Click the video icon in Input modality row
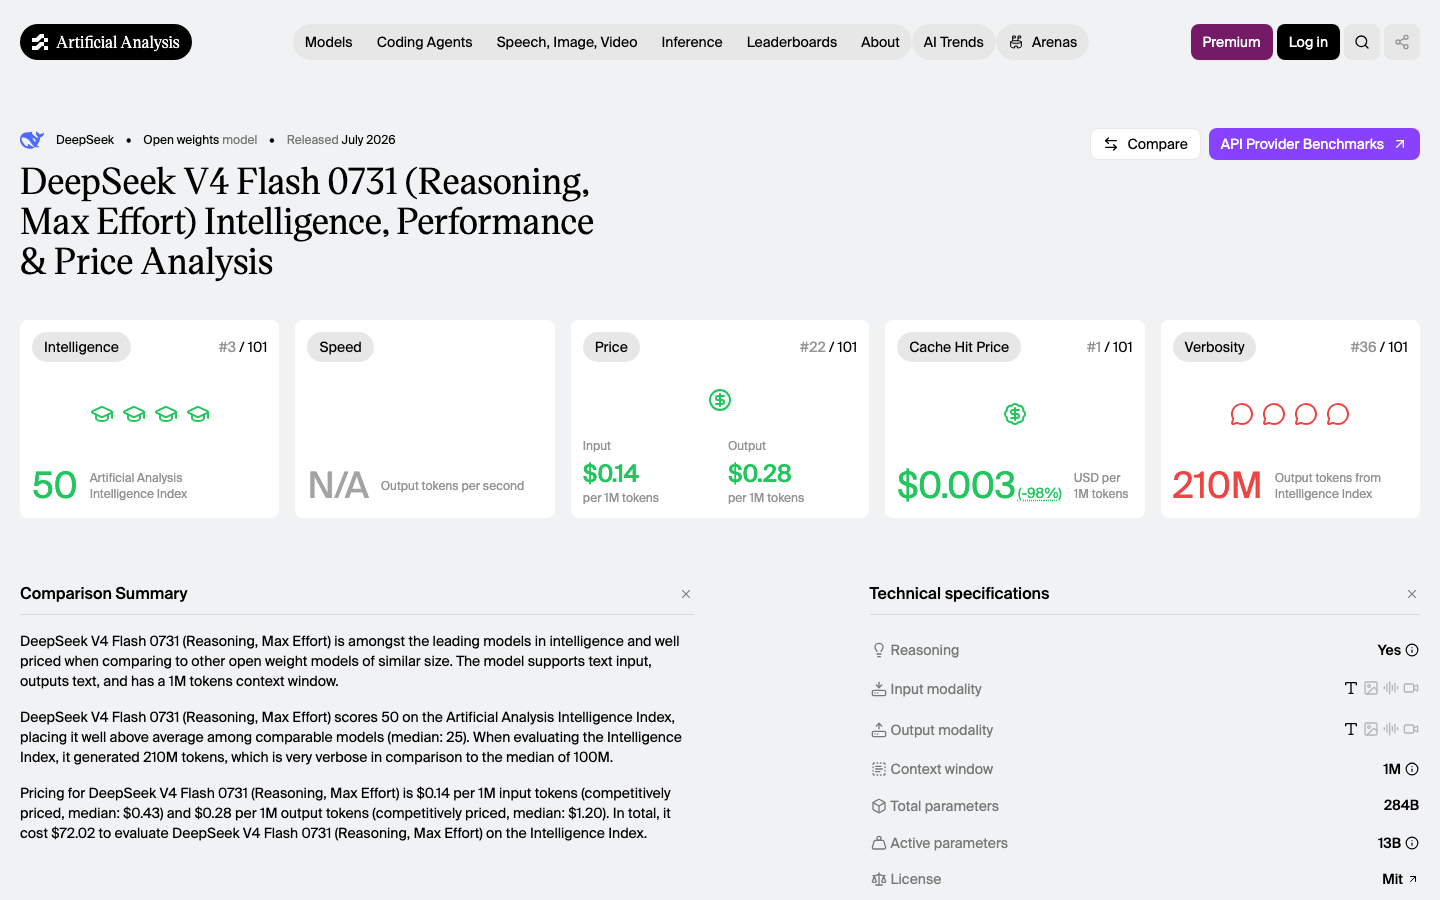Screen dimensions: 1440x900 [x=1411, y=688]
